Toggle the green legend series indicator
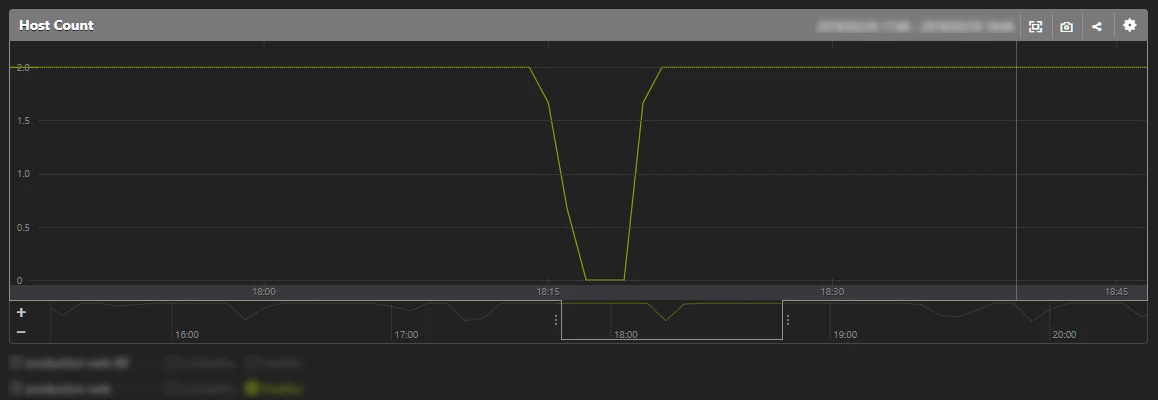Screen dimensions: 1158x400 click(252, 386)
